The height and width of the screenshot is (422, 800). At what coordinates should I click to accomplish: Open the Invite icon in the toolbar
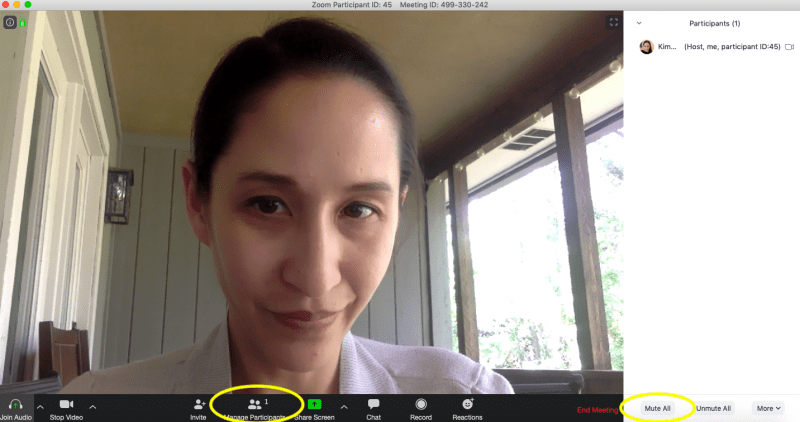[x=199, y=405]
